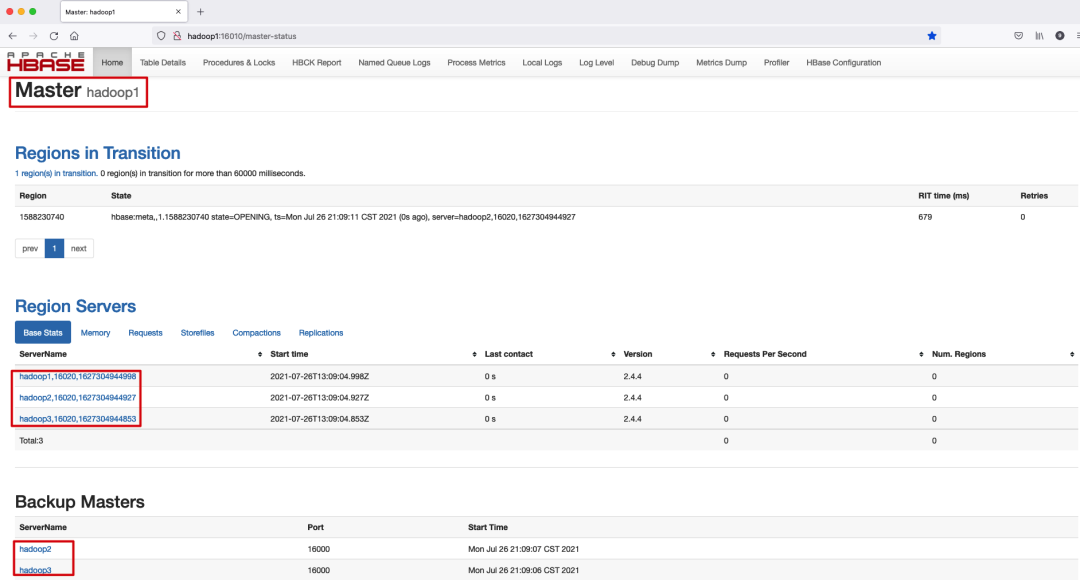Select the Total:3 row label
1080x580 pixels.
coord(31,441)
